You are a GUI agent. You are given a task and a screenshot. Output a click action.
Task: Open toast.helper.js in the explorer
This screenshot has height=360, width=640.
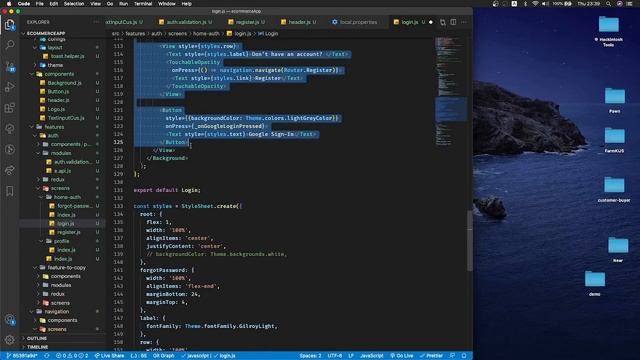tap(67, 56)
